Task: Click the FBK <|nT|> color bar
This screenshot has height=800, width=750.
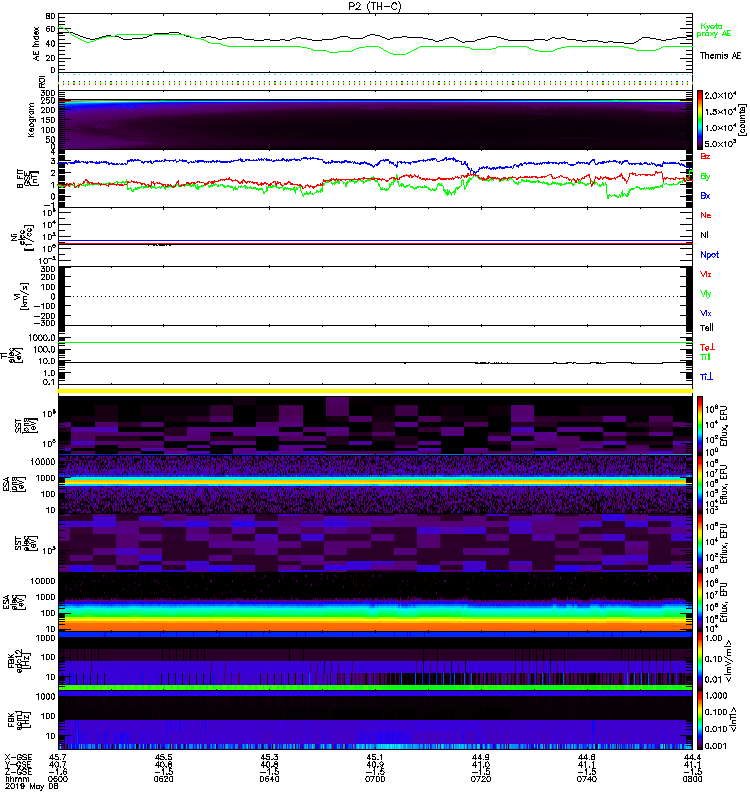Action: 700,720
